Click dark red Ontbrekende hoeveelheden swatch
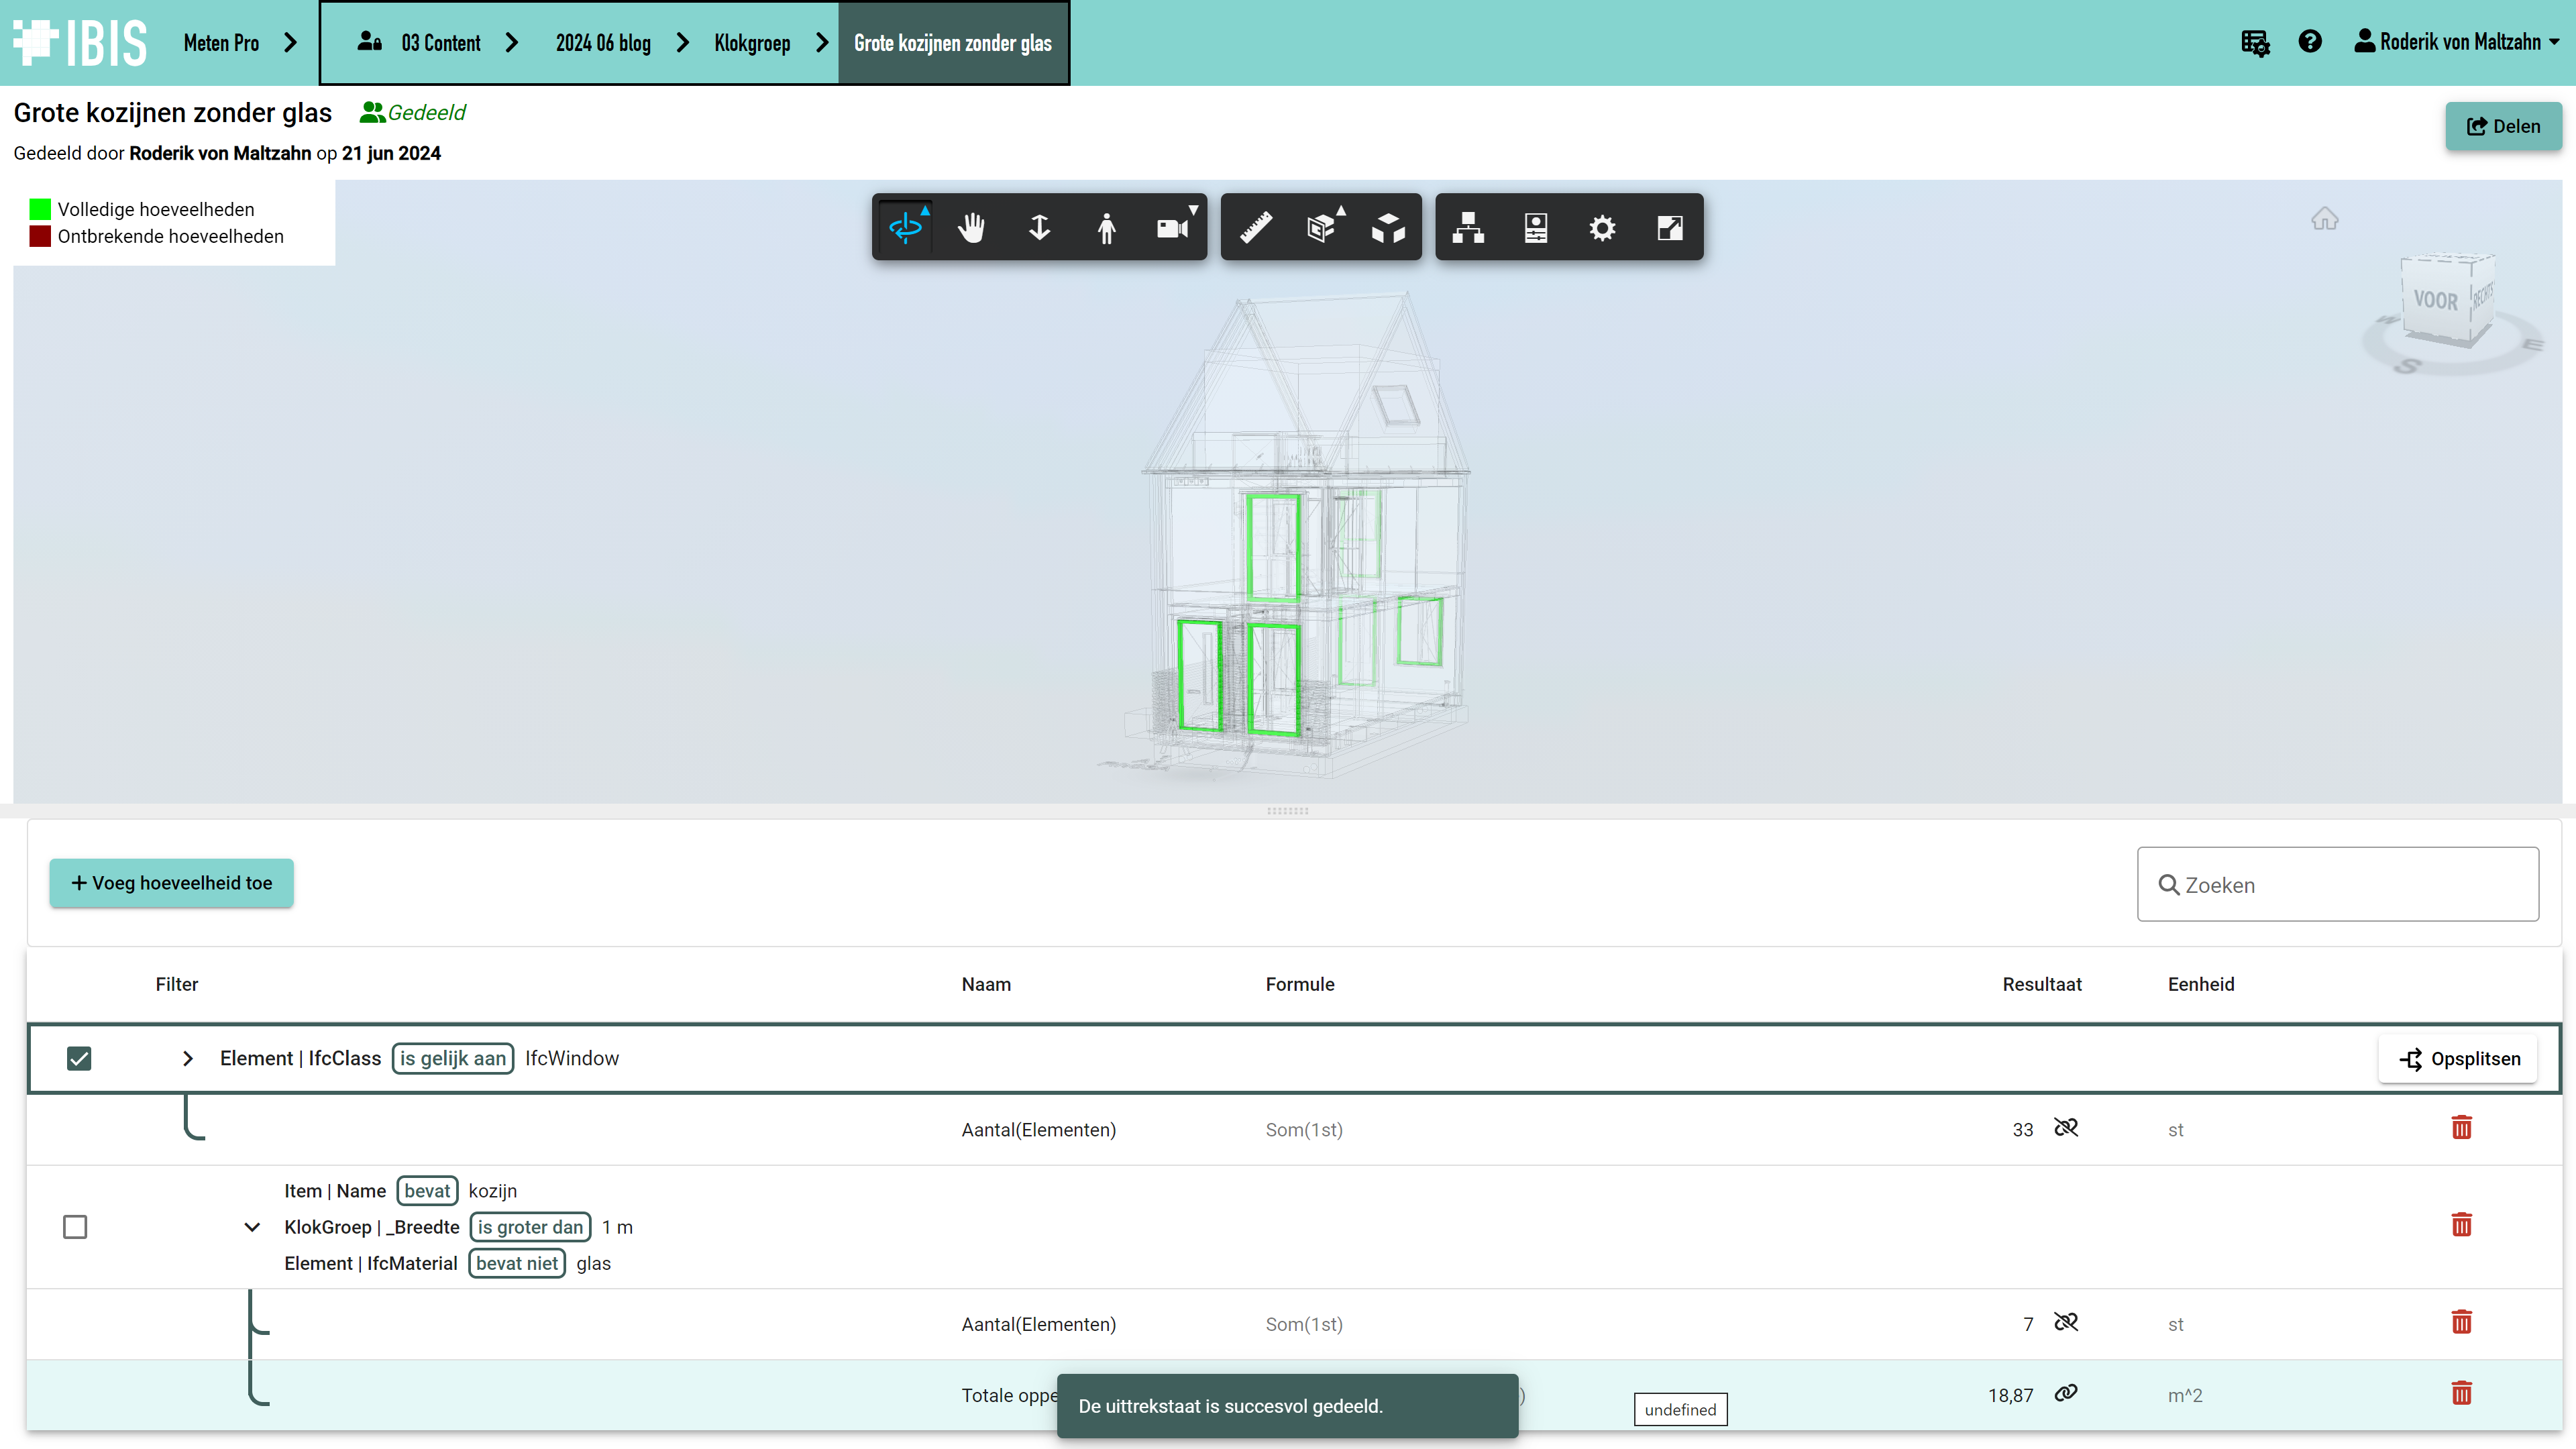Screen dimensions: 2576x1449 tap(40, 236)
